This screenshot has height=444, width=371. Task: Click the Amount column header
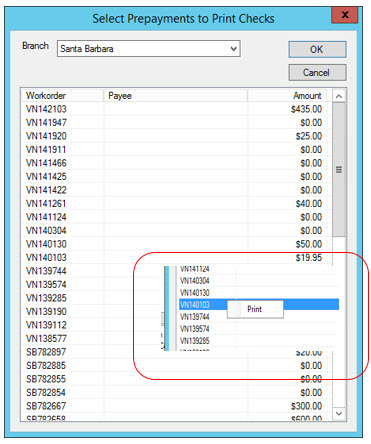(x=287, y=96)
